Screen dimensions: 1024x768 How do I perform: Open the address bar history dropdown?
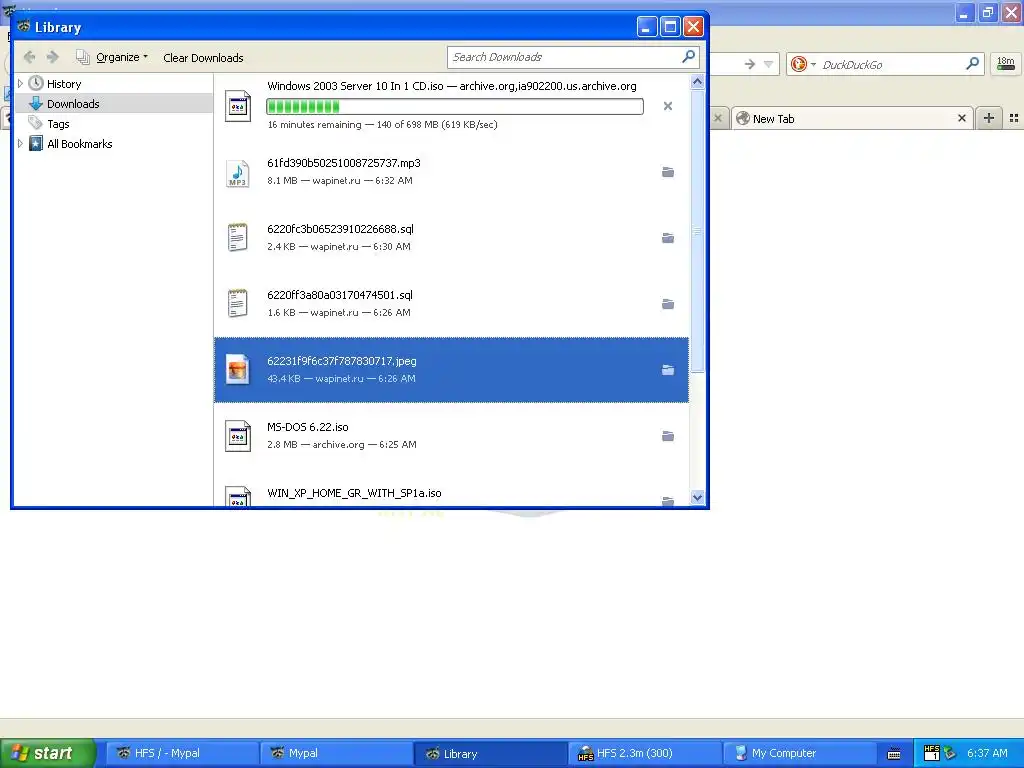coord(769,64)
